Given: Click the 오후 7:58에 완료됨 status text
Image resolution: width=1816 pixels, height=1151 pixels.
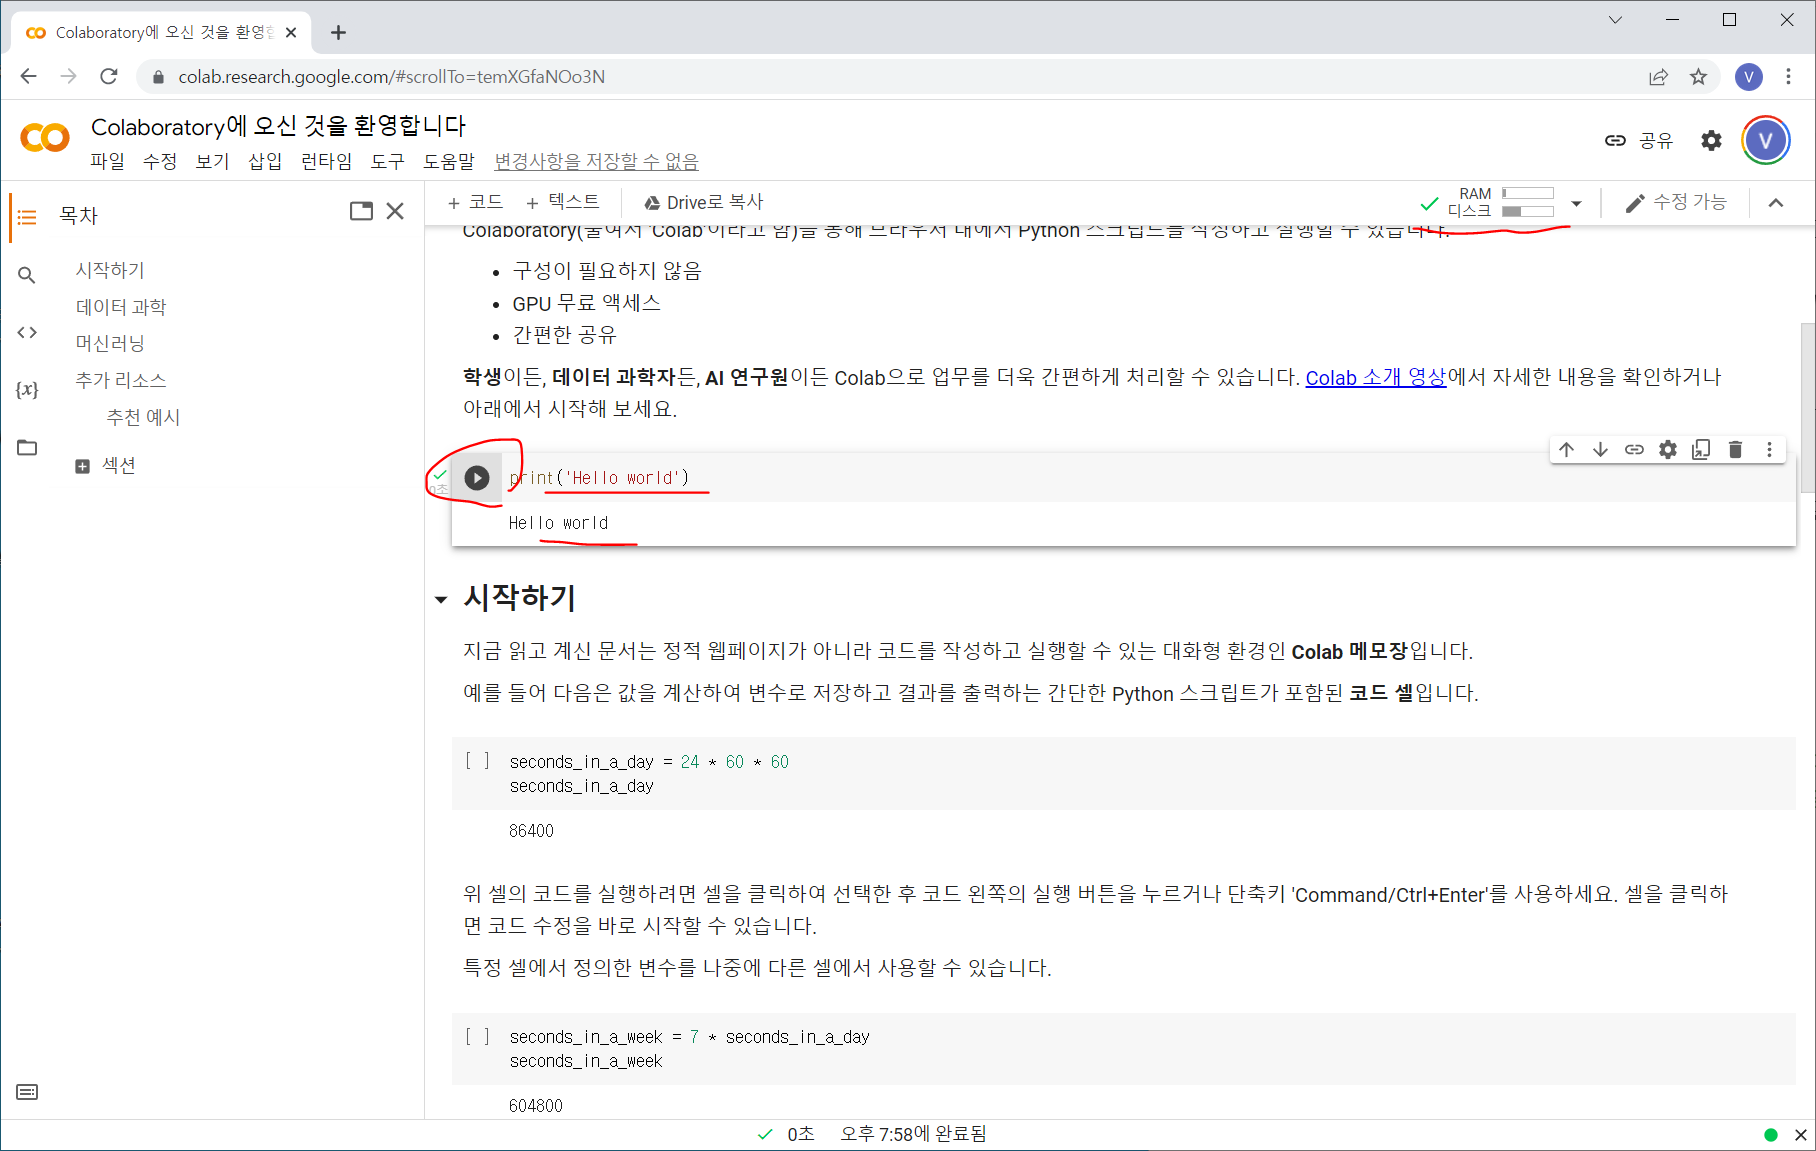Looking at the screenshot, I should [913, 1134].
